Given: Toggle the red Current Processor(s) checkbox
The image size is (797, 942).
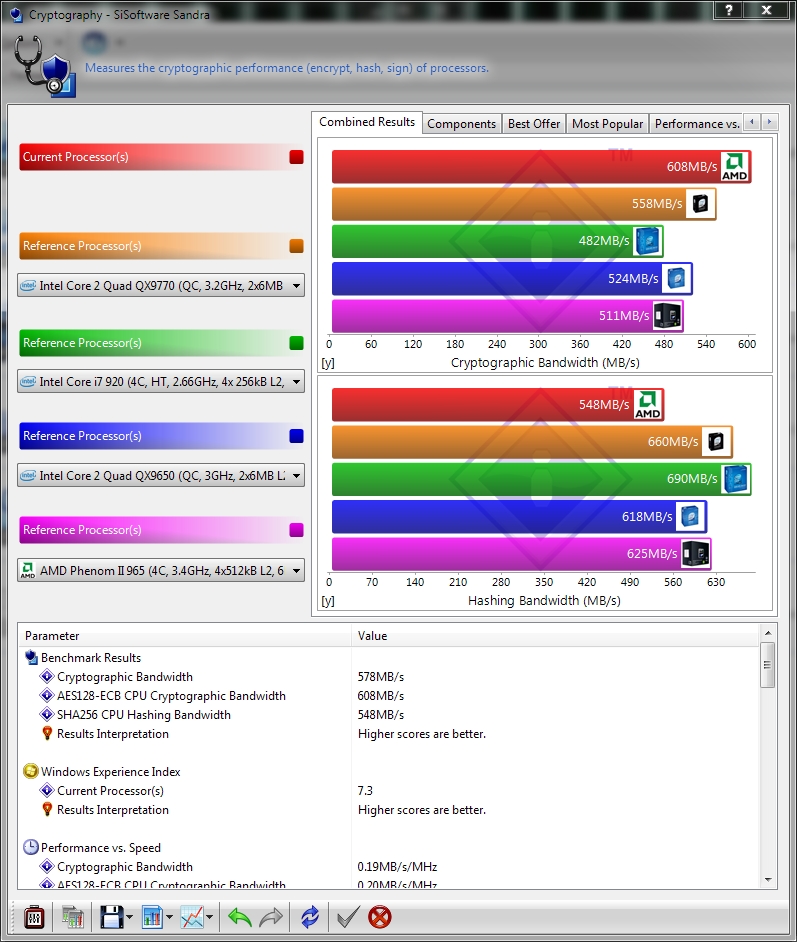Looking at the screenshot, I should coord(296,157).
